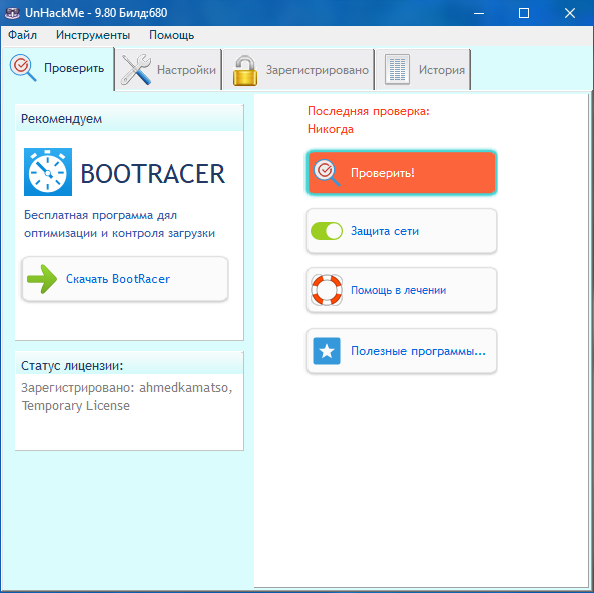Click the Temporary License text
The height and width of the screenshot is (593, 594).
(x=75, y=406)
